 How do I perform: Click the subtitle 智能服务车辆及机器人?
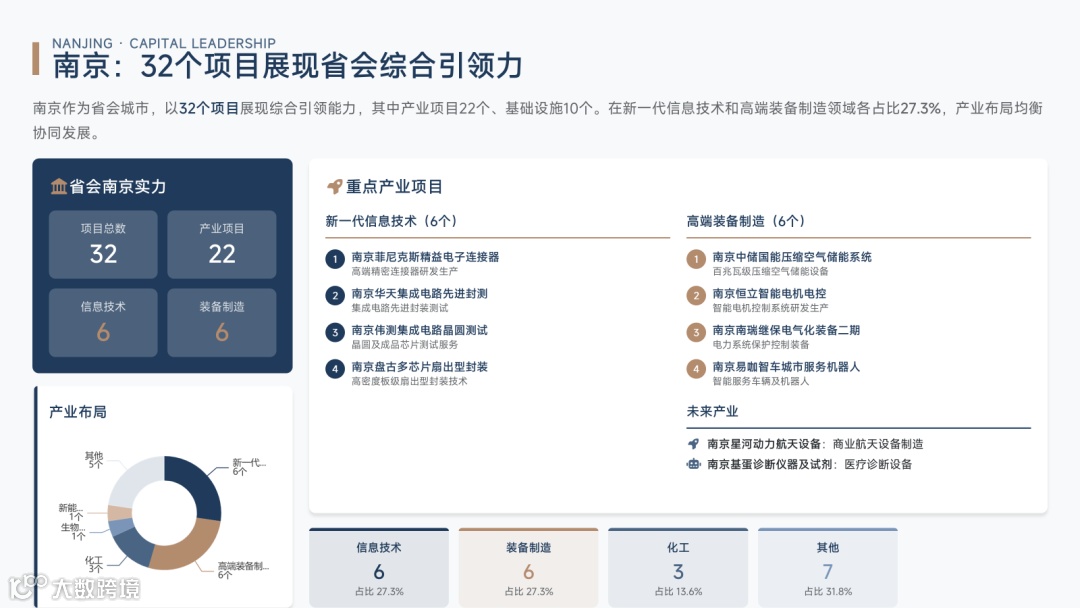pos(760,381)
